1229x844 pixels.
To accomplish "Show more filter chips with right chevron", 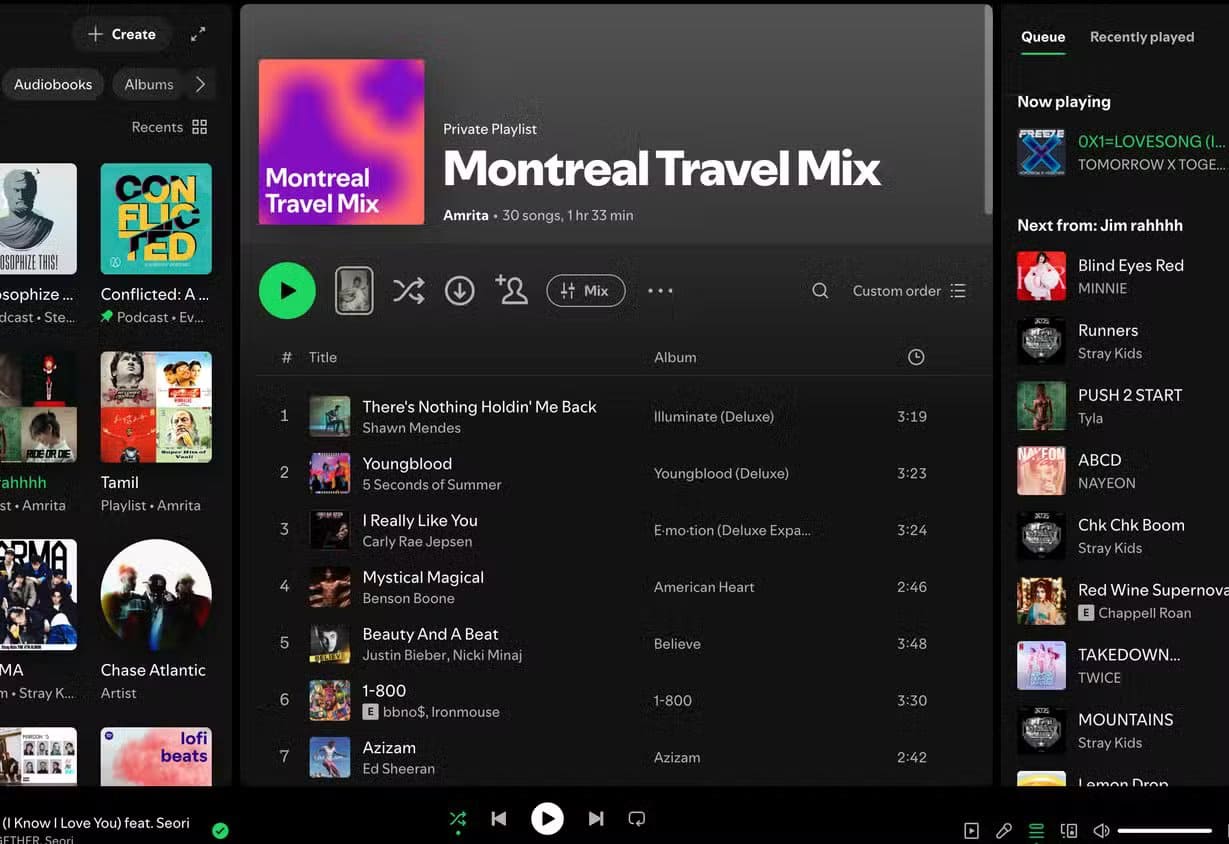I will (200, 85).
